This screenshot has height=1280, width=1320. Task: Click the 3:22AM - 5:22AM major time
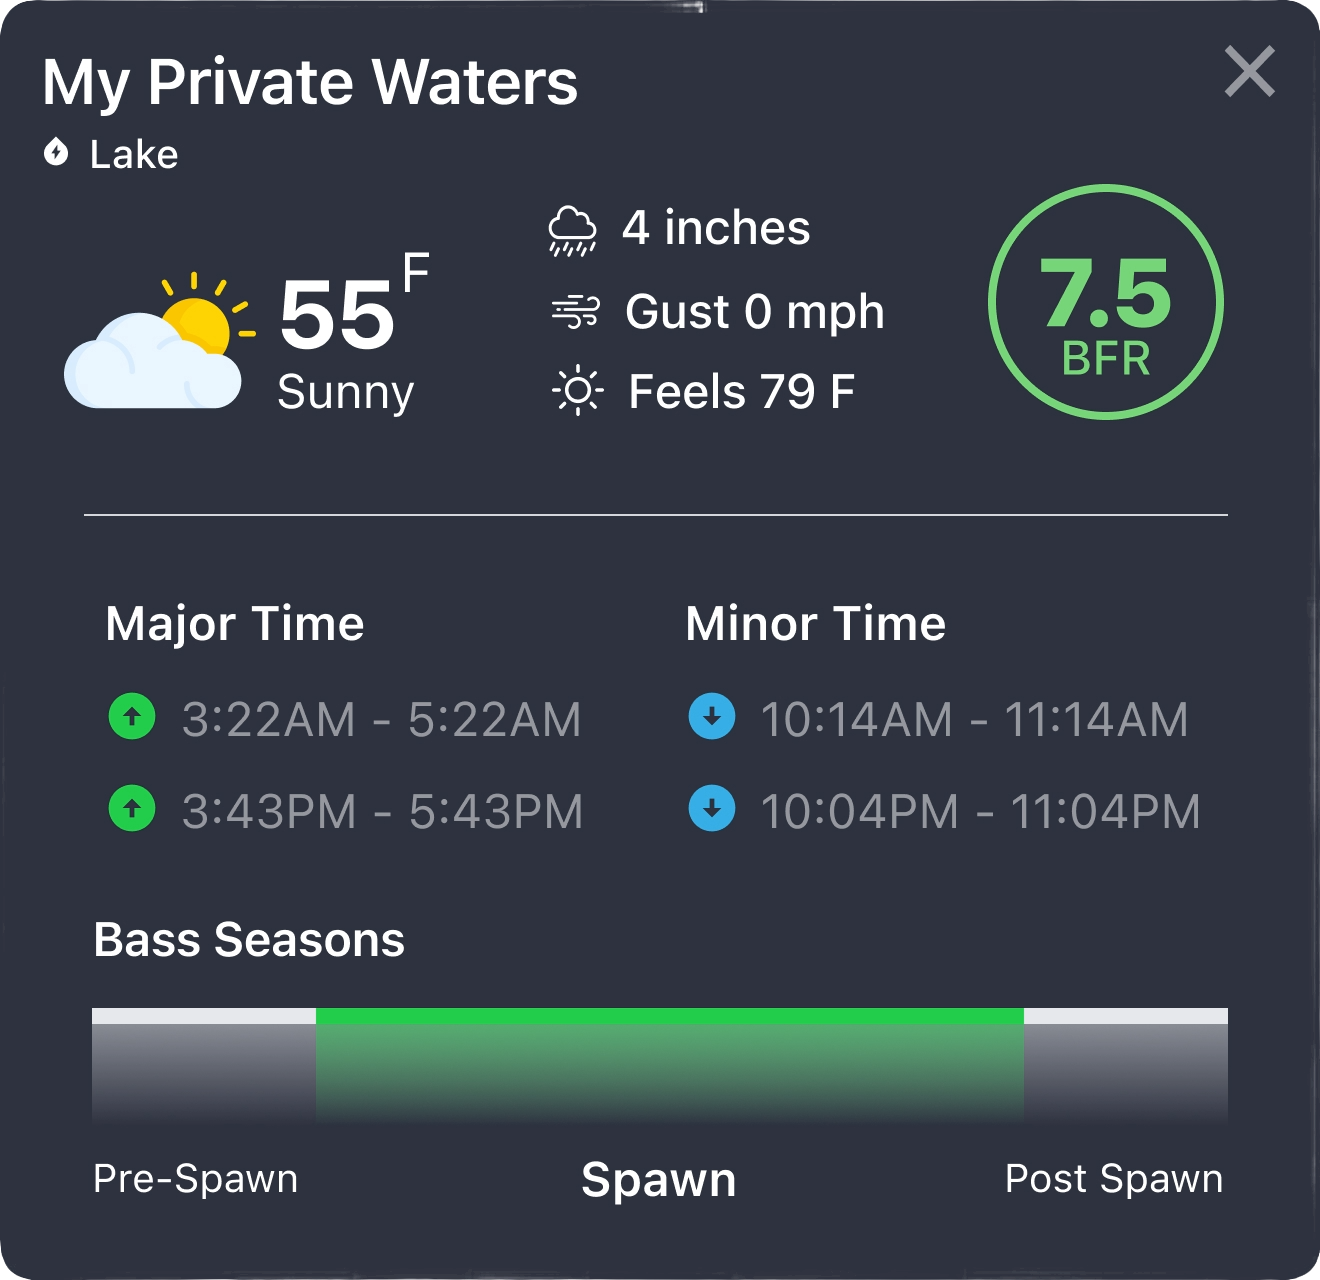pos(382,720)
